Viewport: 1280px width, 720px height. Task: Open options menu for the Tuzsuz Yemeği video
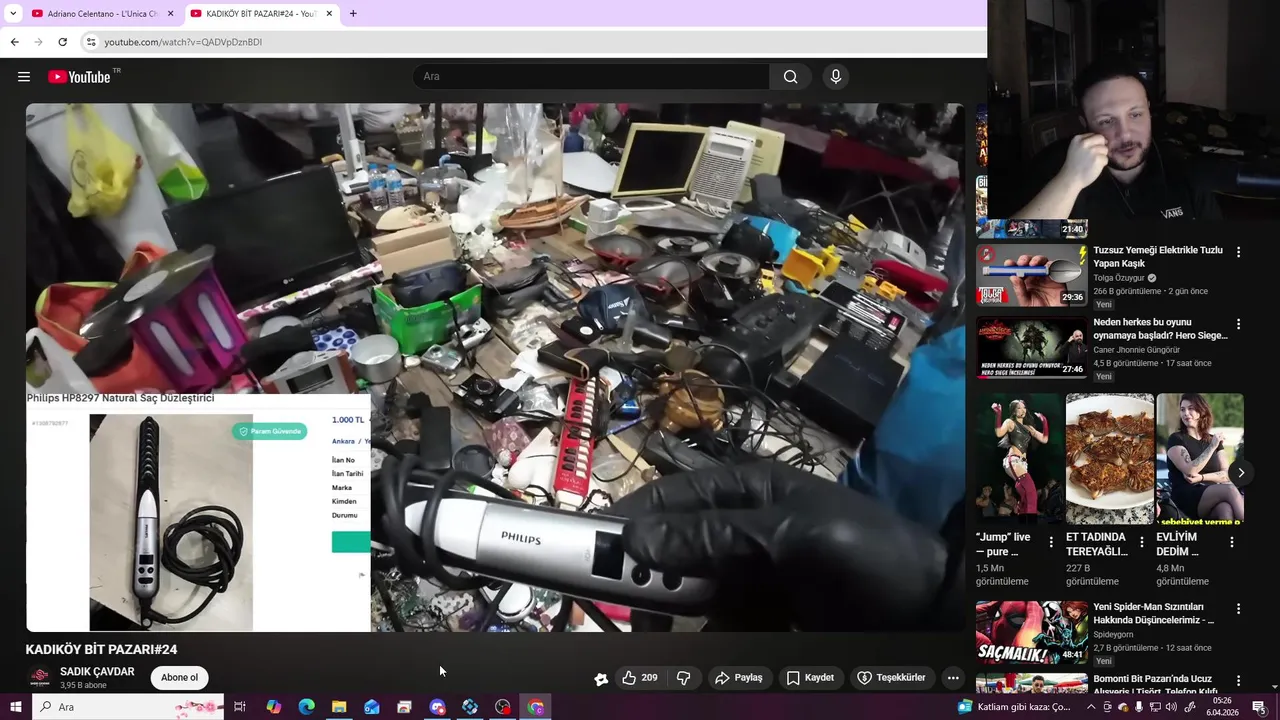1238,253
